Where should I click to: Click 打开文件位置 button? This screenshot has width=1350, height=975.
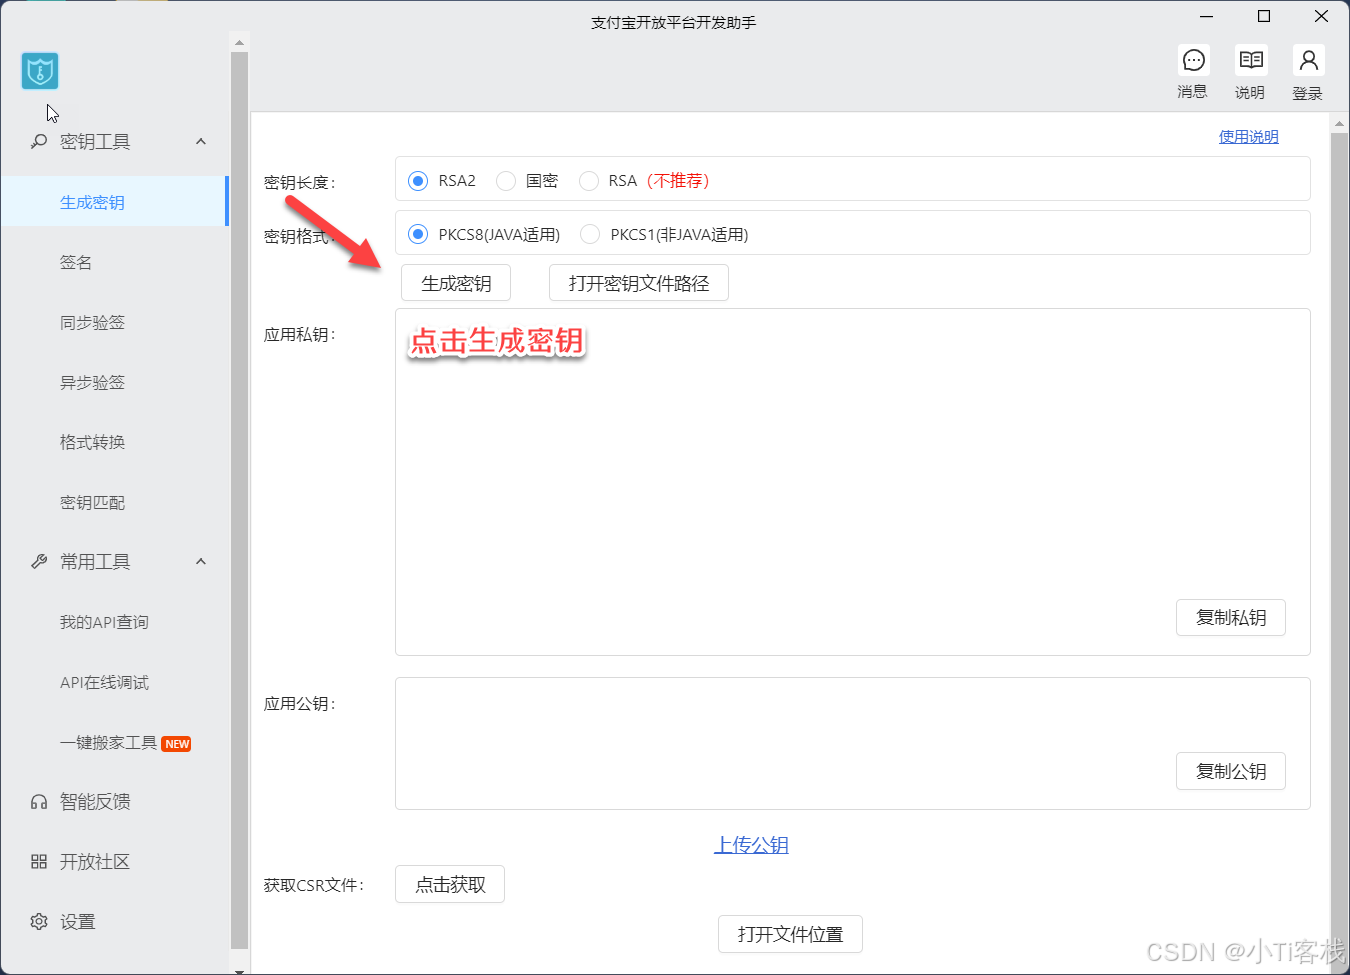(790, 934)
